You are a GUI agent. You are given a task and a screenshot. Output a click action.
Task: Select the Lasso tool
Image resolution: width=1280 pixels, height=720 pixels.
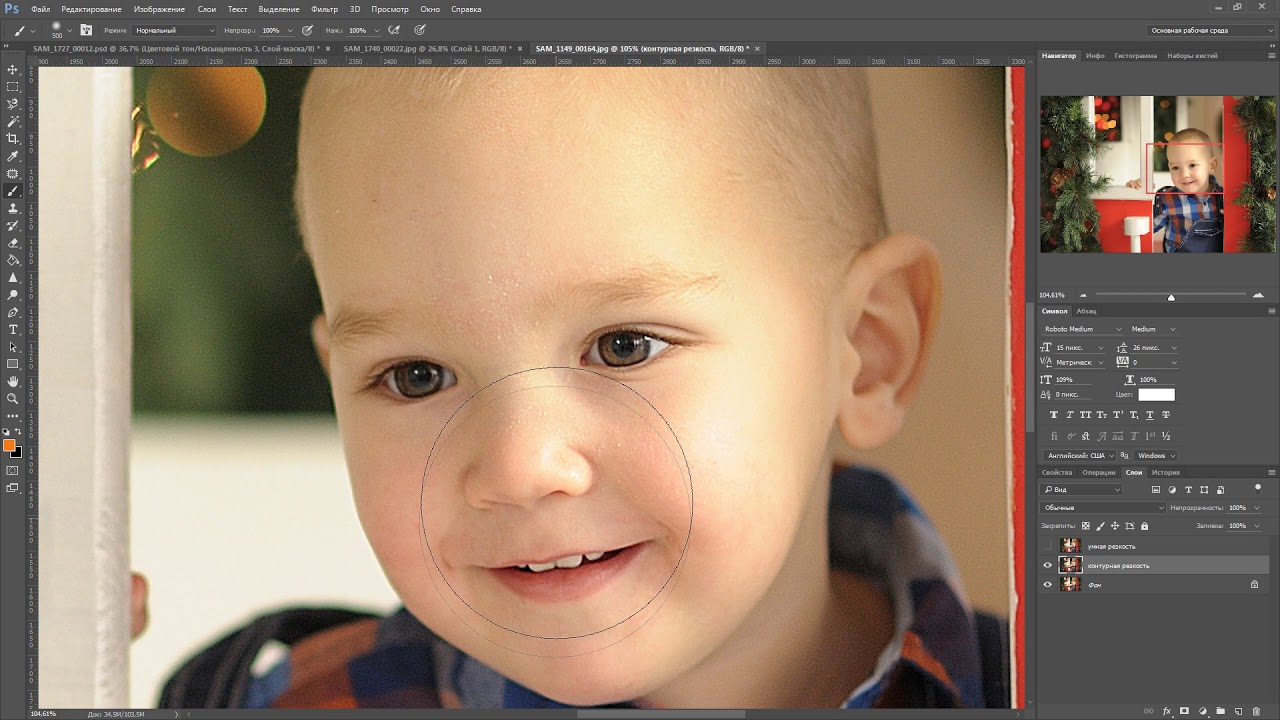click(x=13, y=104)
